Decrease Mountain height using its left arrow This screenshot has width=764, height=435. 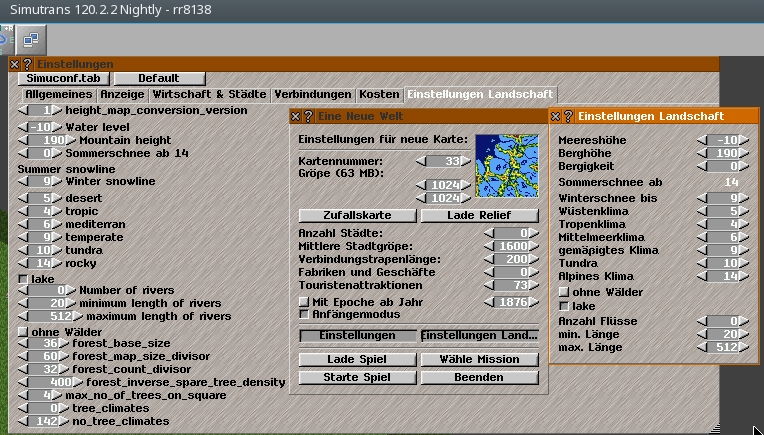22,141
